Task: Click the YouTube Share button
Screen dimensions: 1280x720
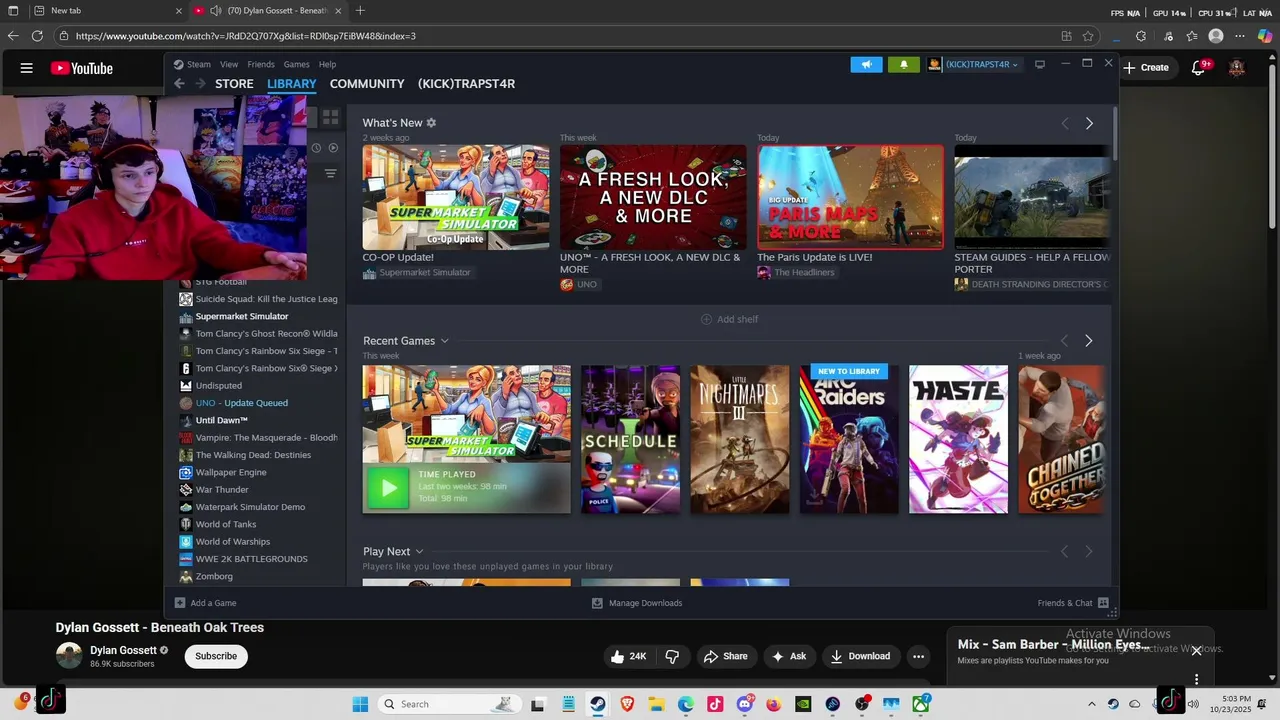Action: click(725, 656)
